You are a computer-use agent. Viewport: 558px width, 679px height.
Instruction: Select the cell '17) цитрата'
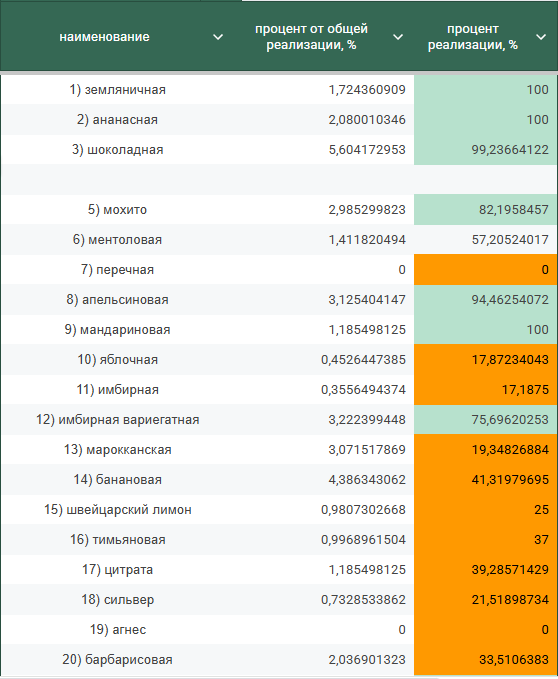(x=117, y=569)
